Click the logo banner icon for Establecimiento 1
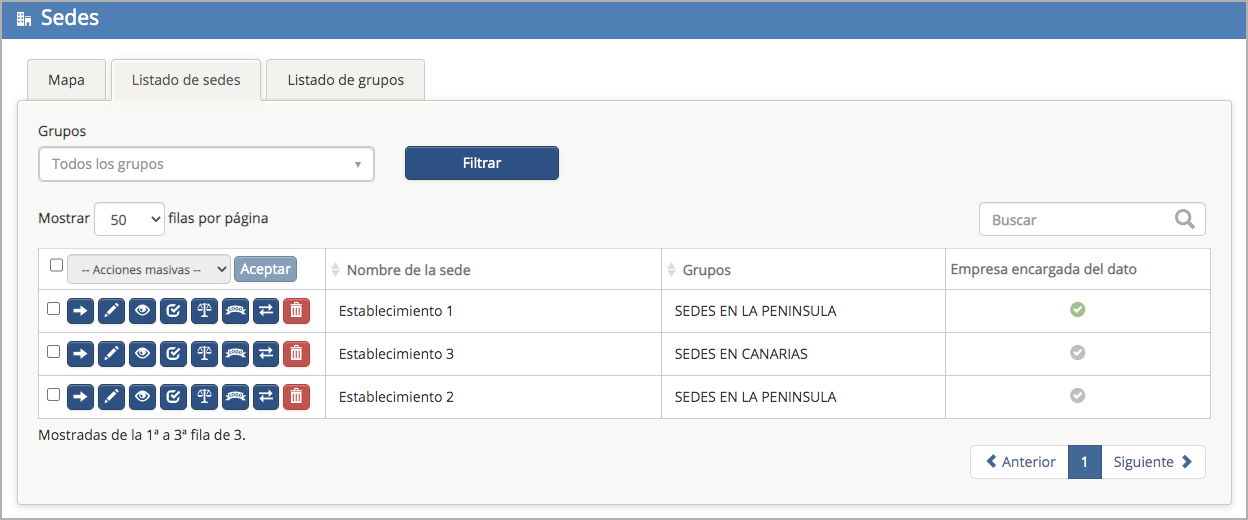This screenshot has height=520, width=1248. pyautogui.click(x=235, y=311)
